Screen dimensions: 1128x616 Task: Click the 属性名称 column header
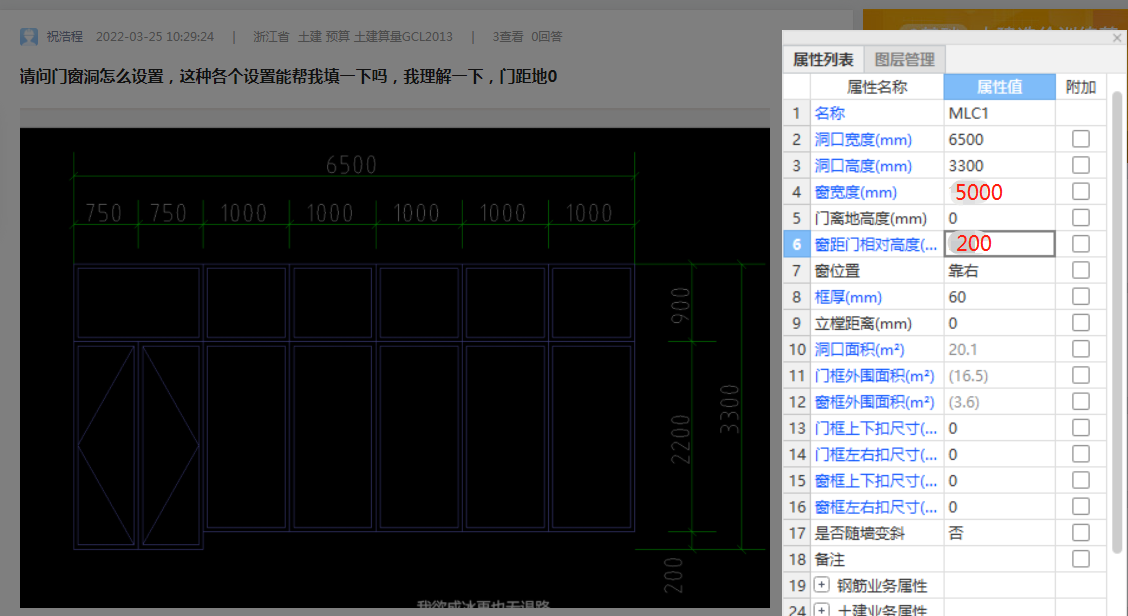[x=877, y=87]
